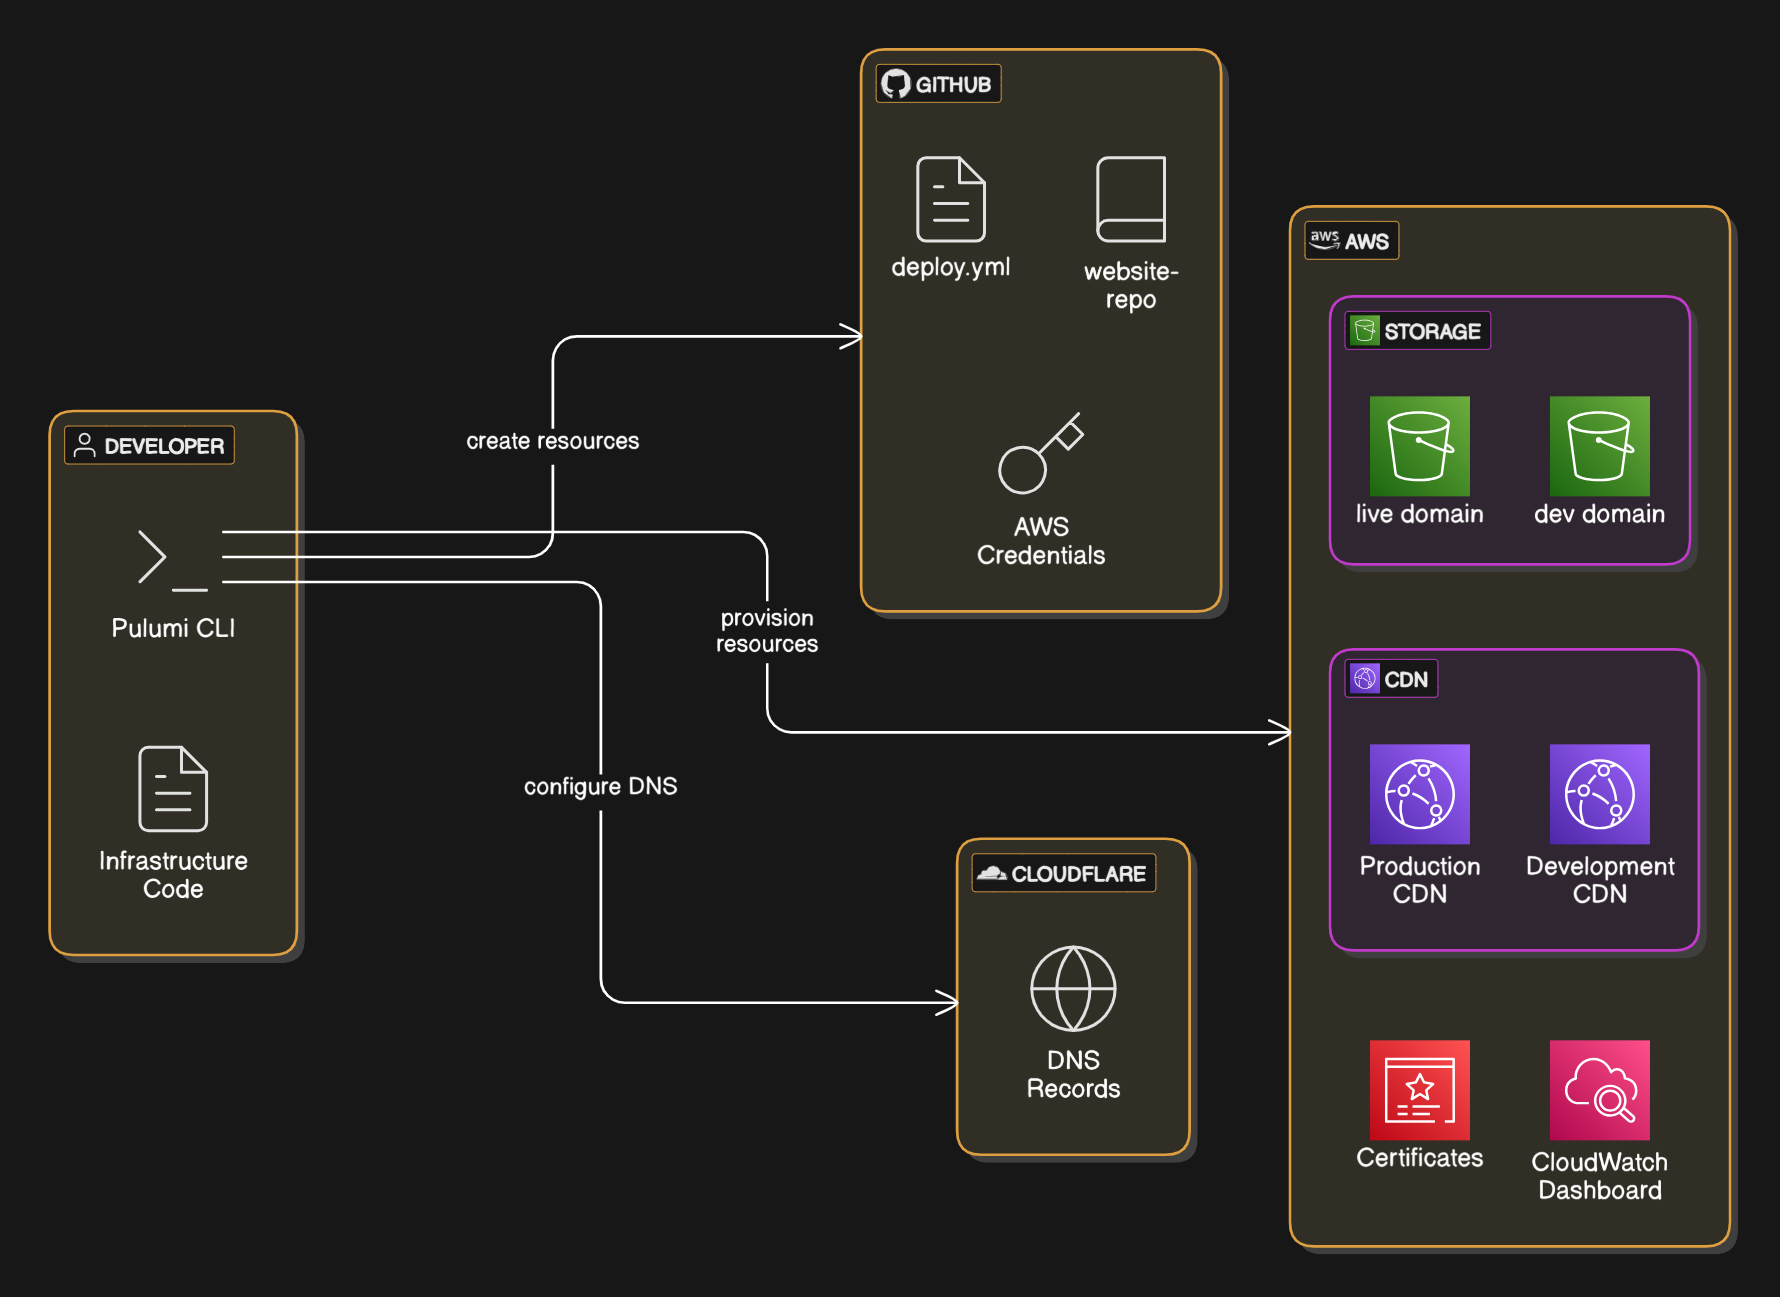Select the 'AWS' group label text
1780x1297 pixels.
click(x=1366, y=242)
